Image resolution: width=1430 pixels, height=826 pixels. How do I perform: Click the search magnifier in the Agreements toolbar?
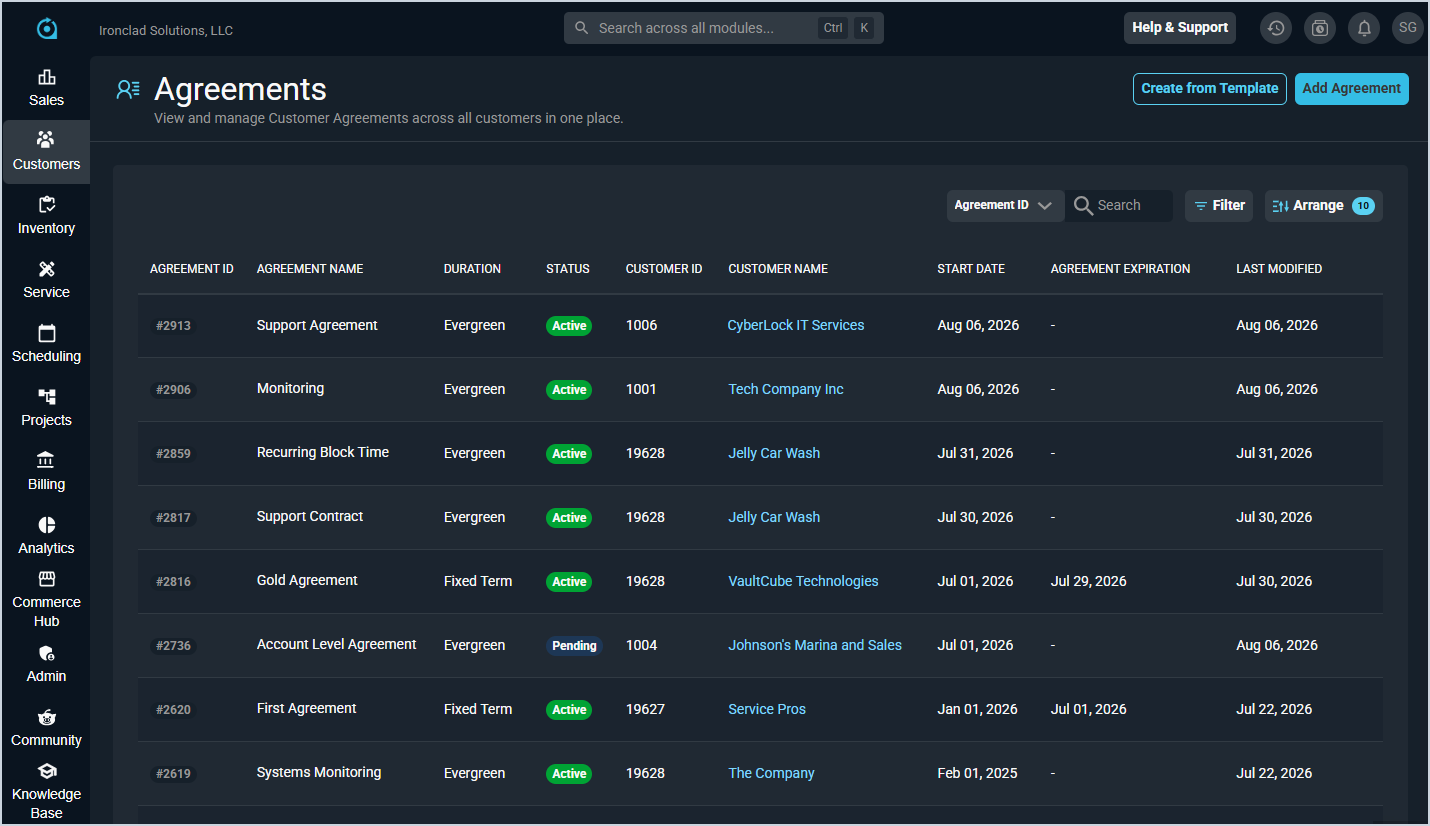1083,206
